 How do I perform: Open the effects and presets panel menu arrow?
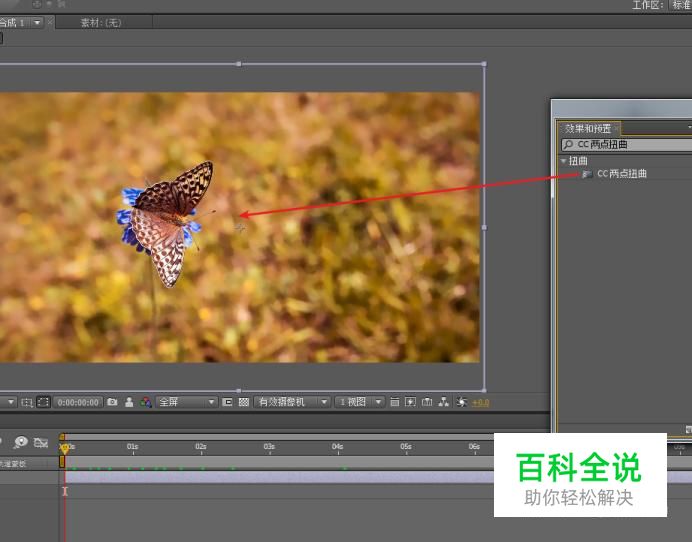click(x=689, y=128)
